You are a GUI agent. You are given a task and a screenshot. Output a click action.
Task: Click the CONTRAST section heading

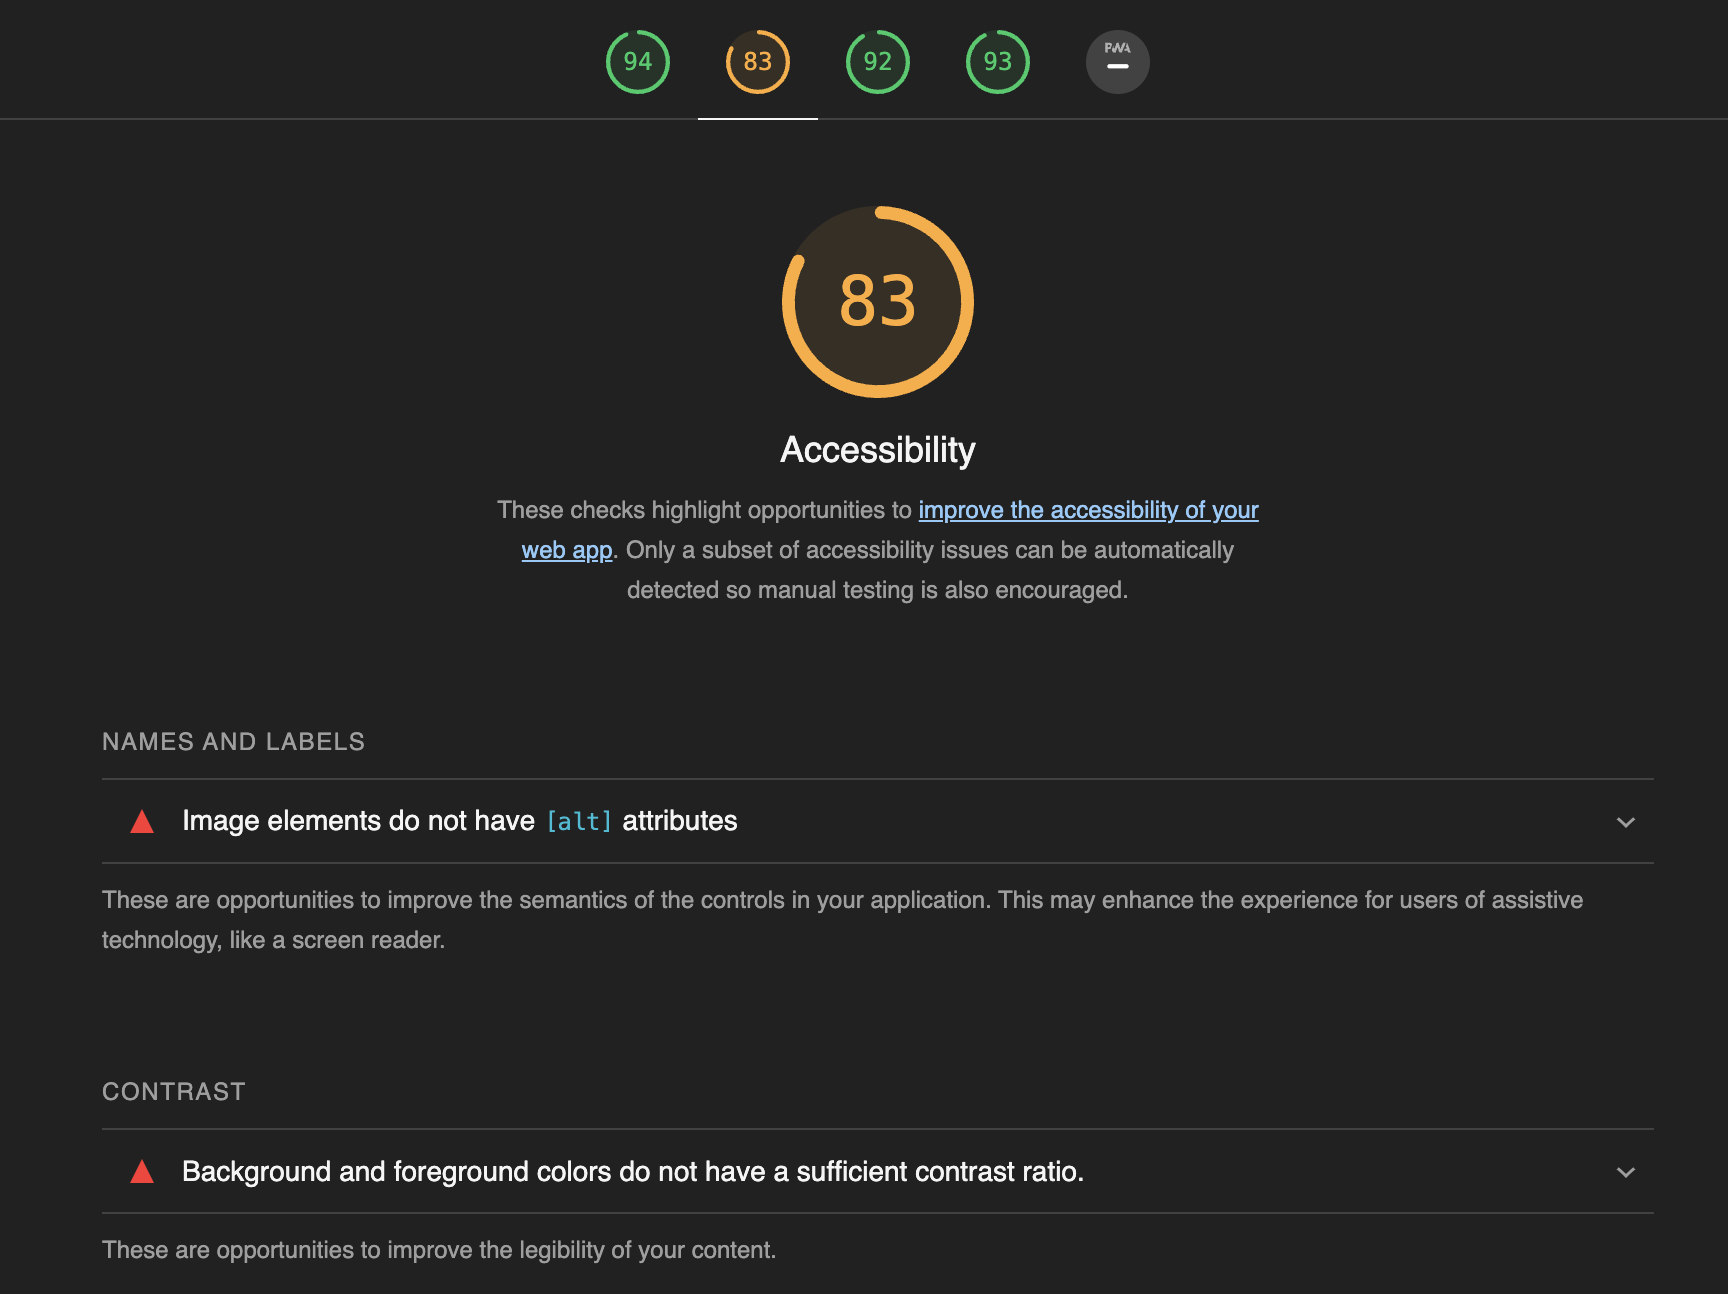(174, 1091)
